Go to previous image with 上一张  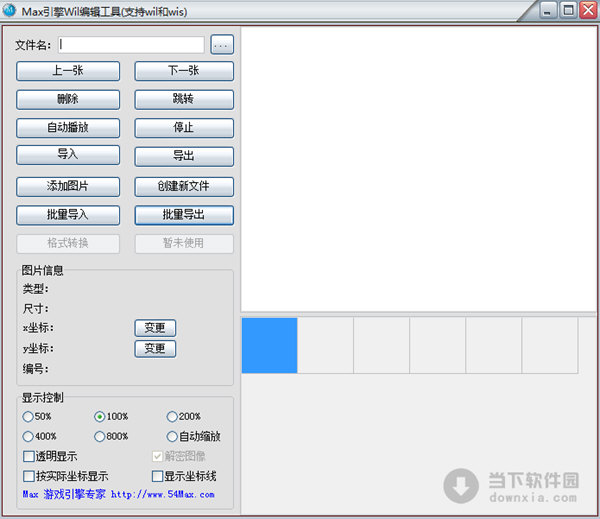click(x=68, y=71)
